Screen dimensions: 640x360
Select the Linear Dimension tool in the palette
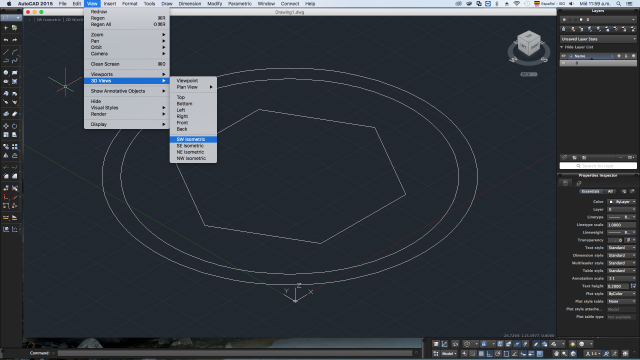point(6,218)
